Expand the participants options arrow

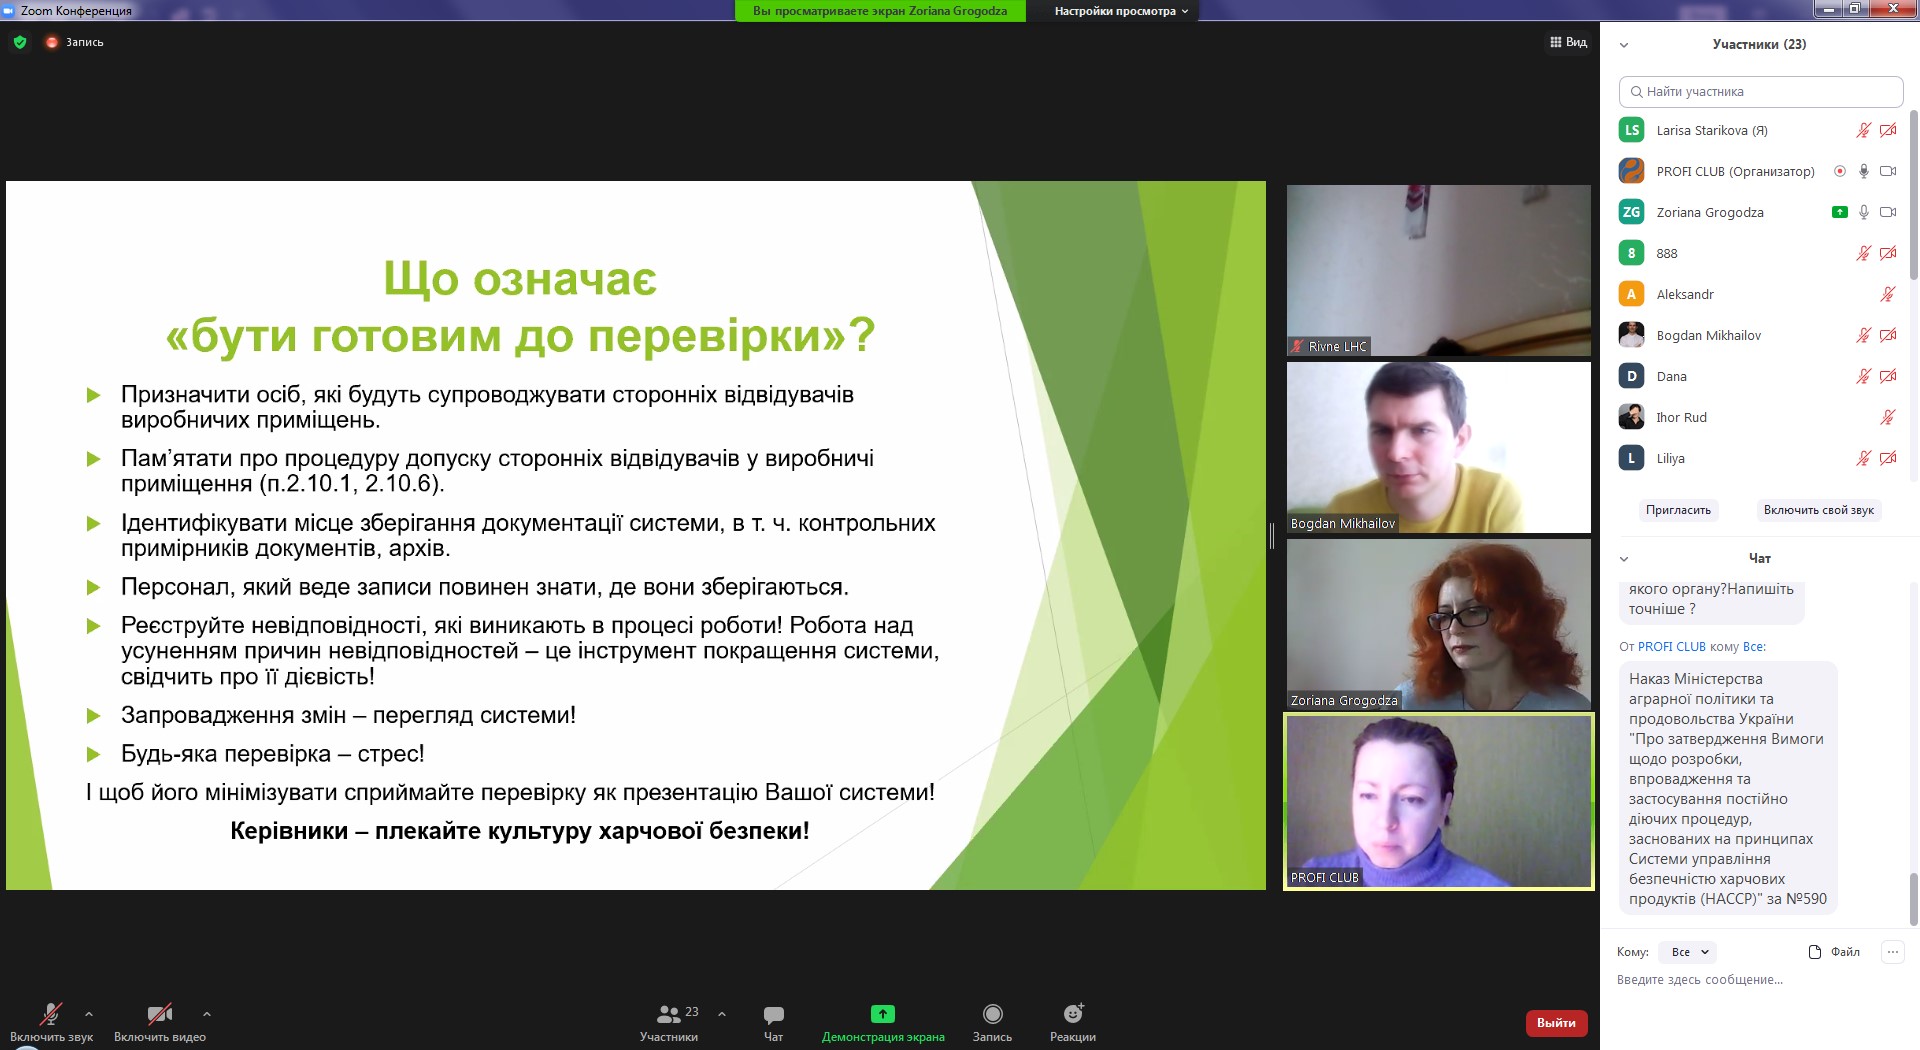click(722, 1014)
